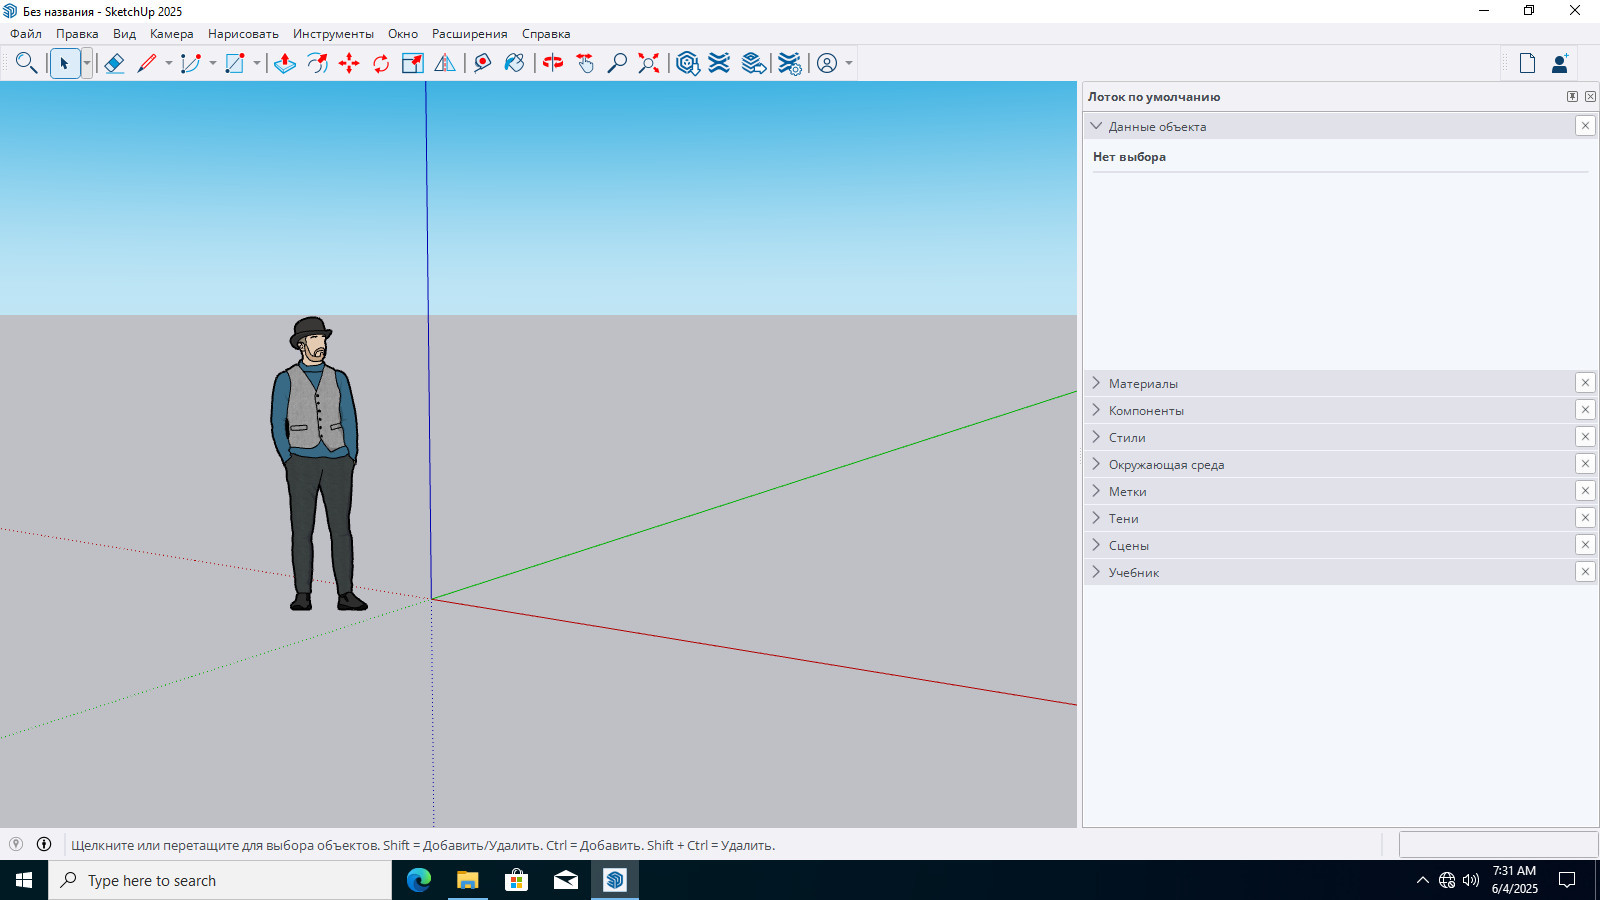The width and height of the screenshot is (1600, 900).
Task: Open the Окно menu
Action: click(403, 34)
